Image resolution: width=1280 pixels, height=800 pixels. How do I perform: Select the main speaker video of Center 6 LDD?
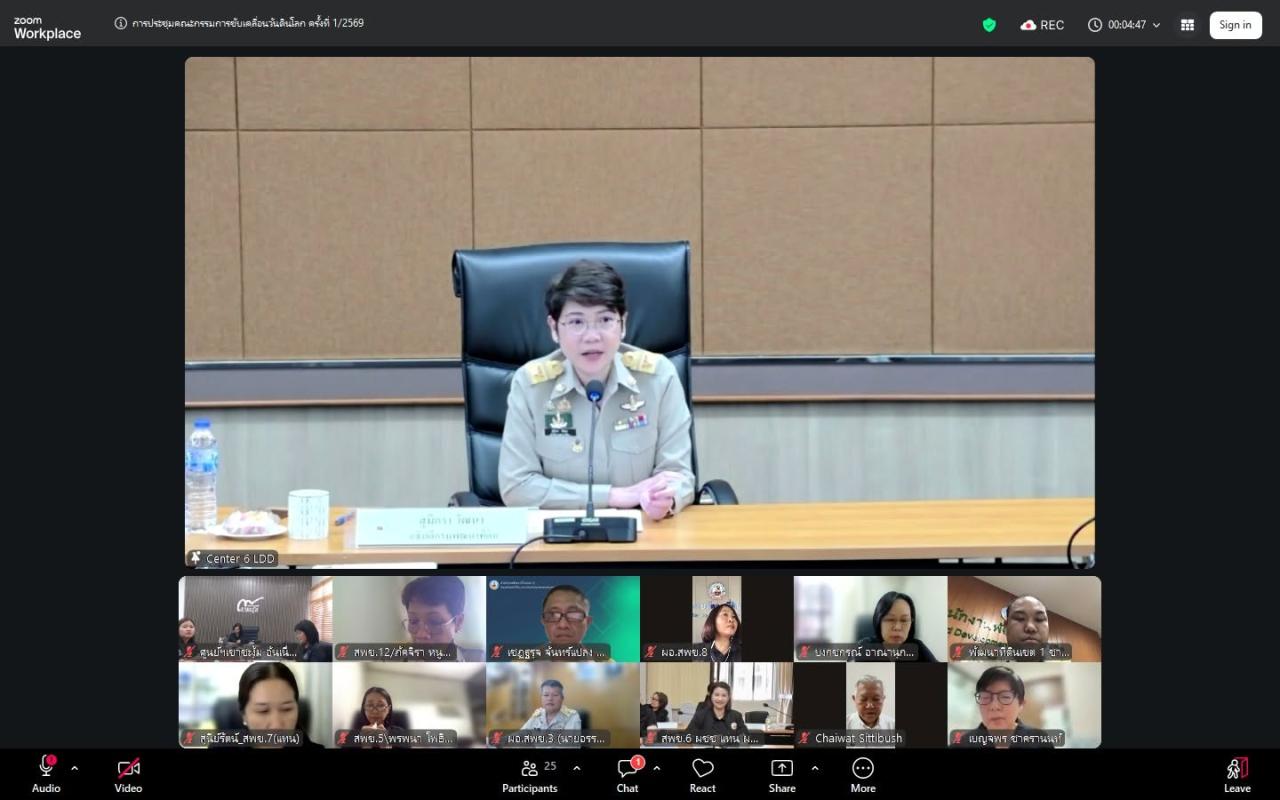[640, 312]
